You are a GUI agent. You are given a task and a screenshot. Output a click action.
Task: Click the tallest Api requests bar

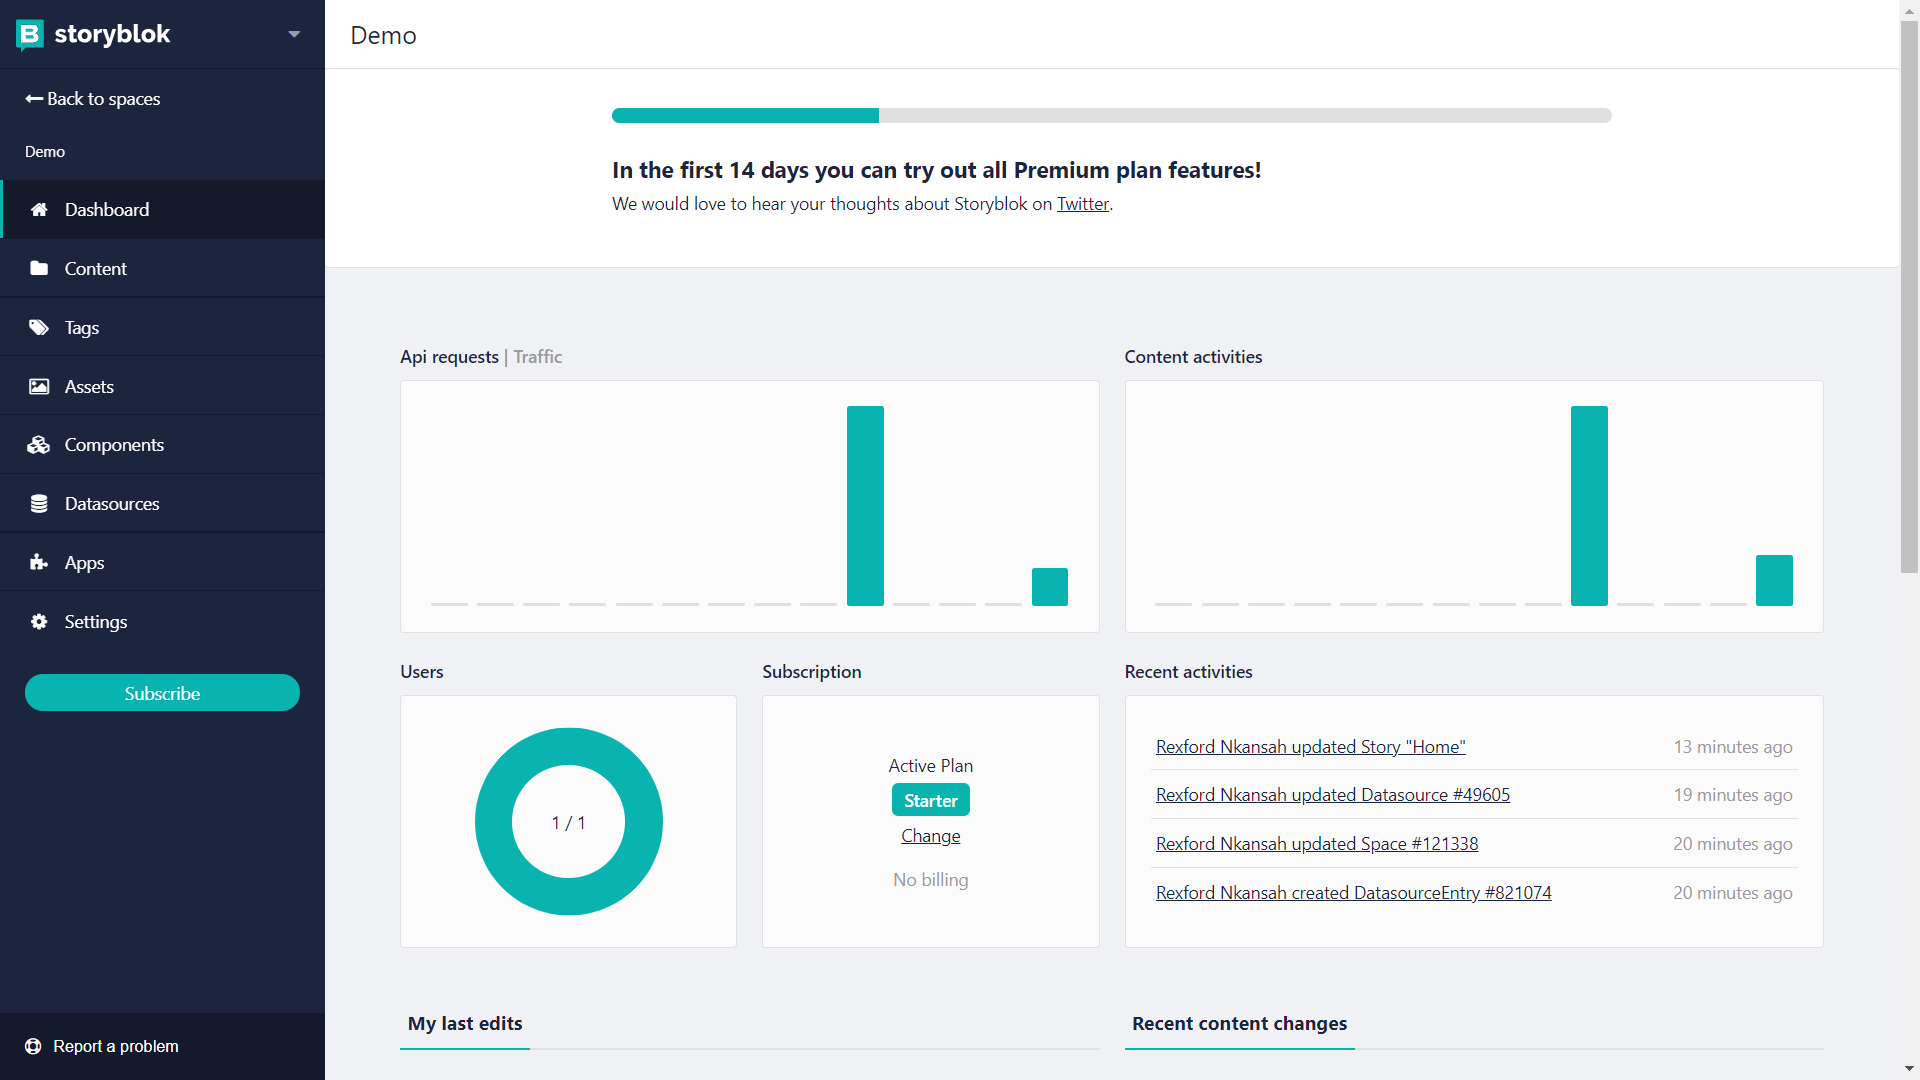tap(865, 505)
